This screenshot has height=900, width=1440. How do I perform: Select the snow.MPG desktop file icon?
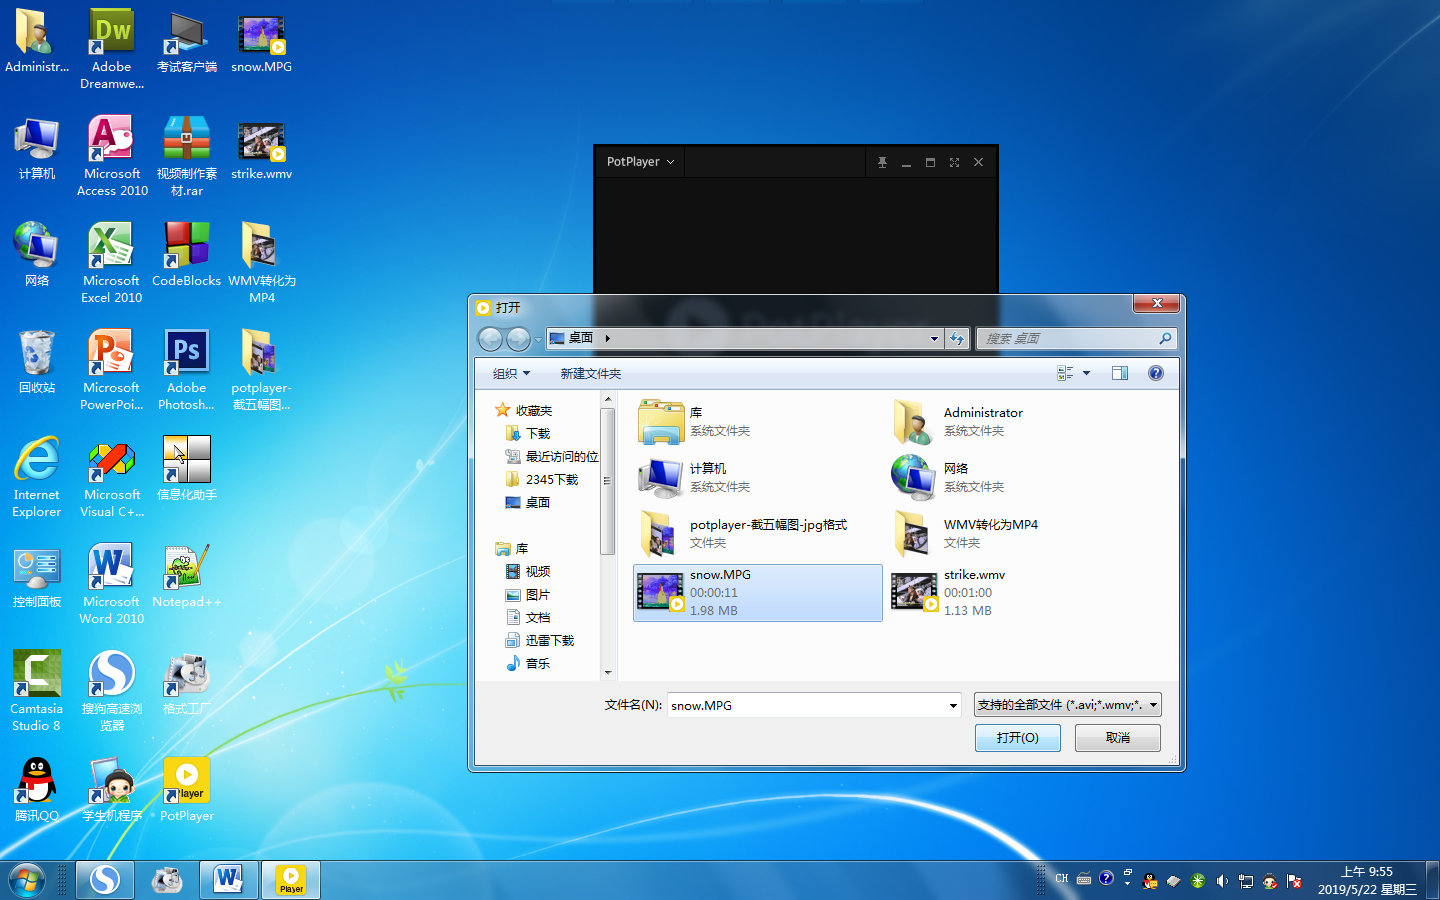pyautogui.click(x=261, y=42)
